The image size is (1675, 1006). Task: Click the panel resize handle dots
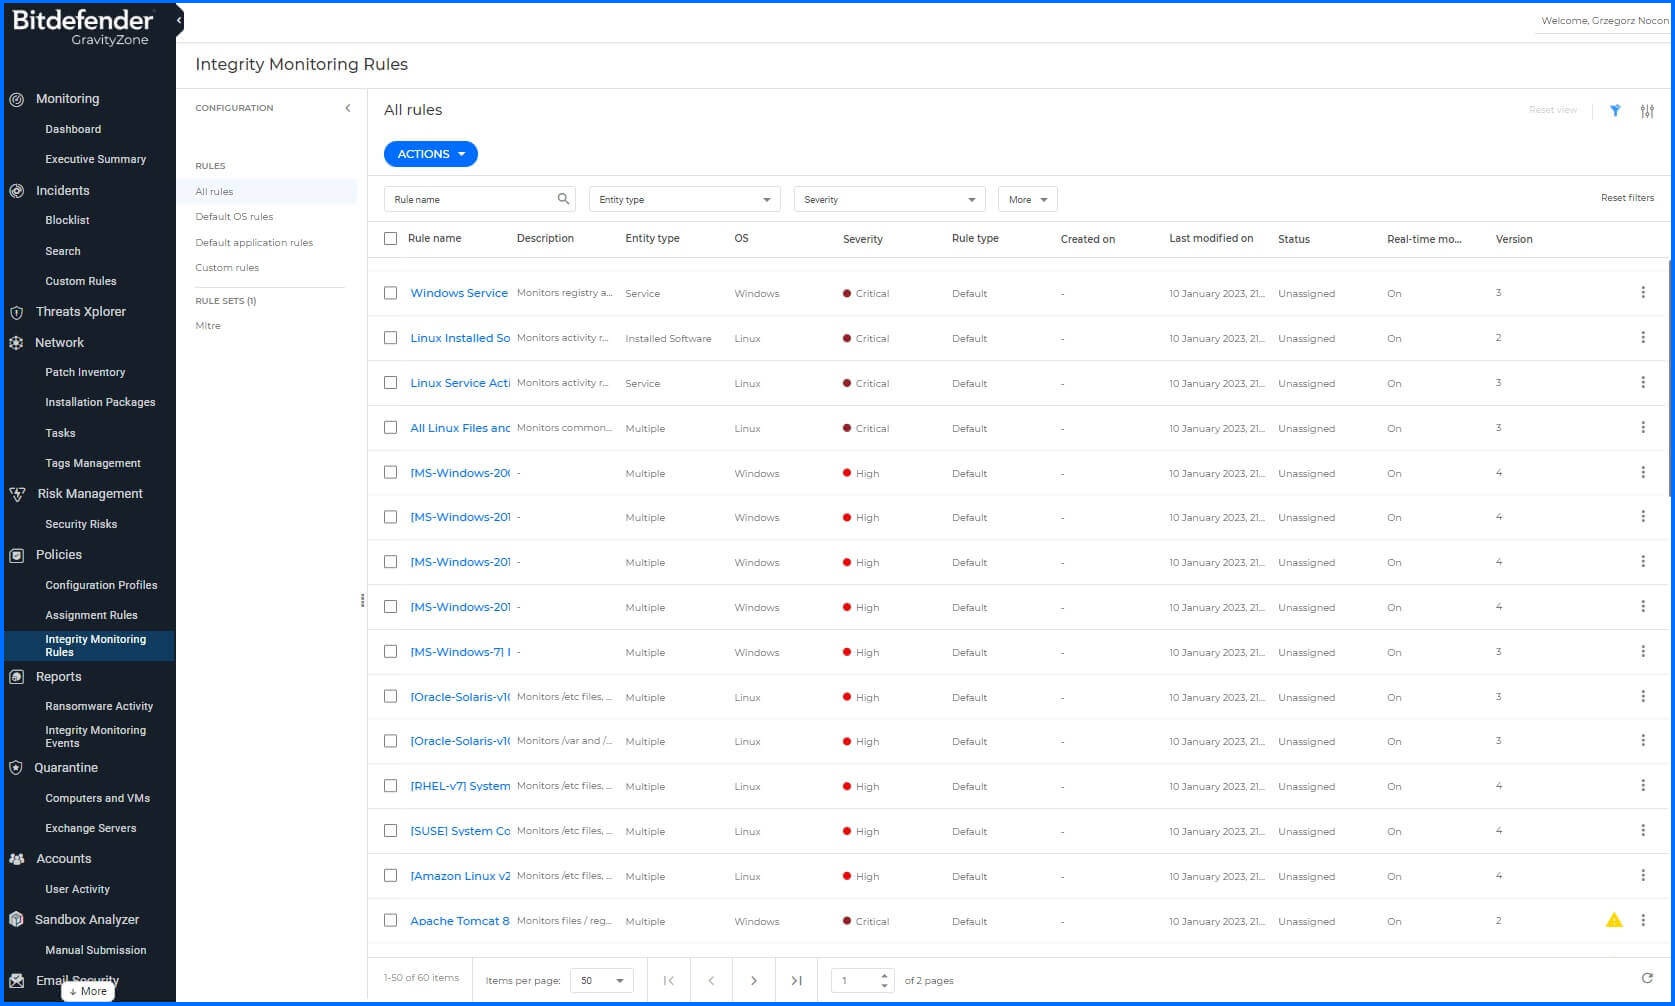pos(362,600)
